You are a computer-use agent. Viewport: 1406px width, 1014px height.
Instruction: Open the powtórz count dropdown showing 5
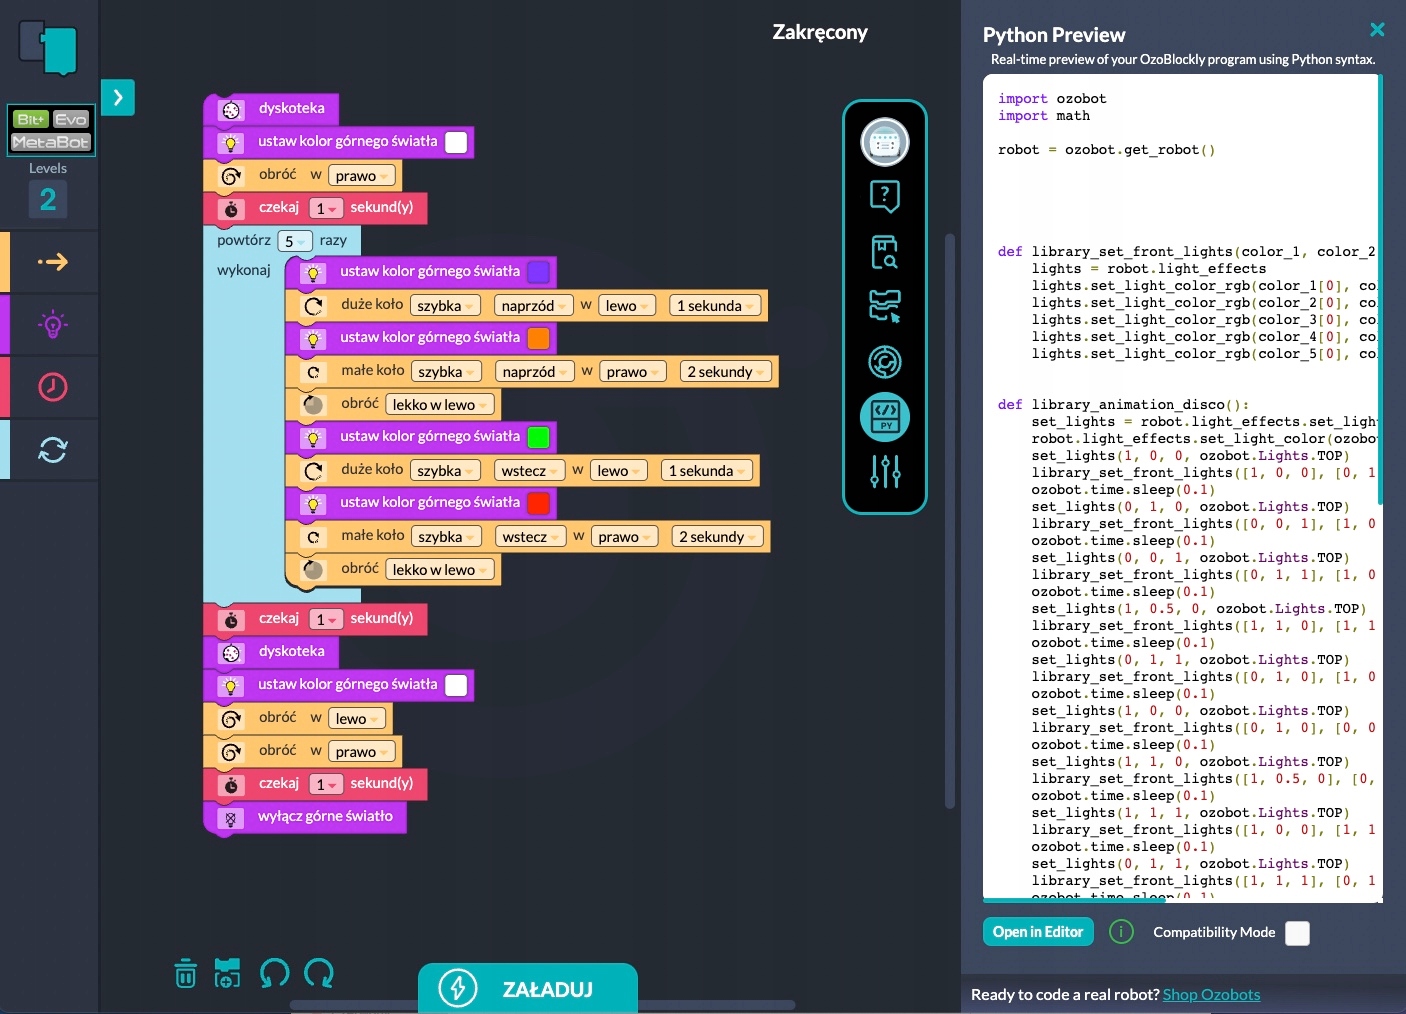click(294, 241)
